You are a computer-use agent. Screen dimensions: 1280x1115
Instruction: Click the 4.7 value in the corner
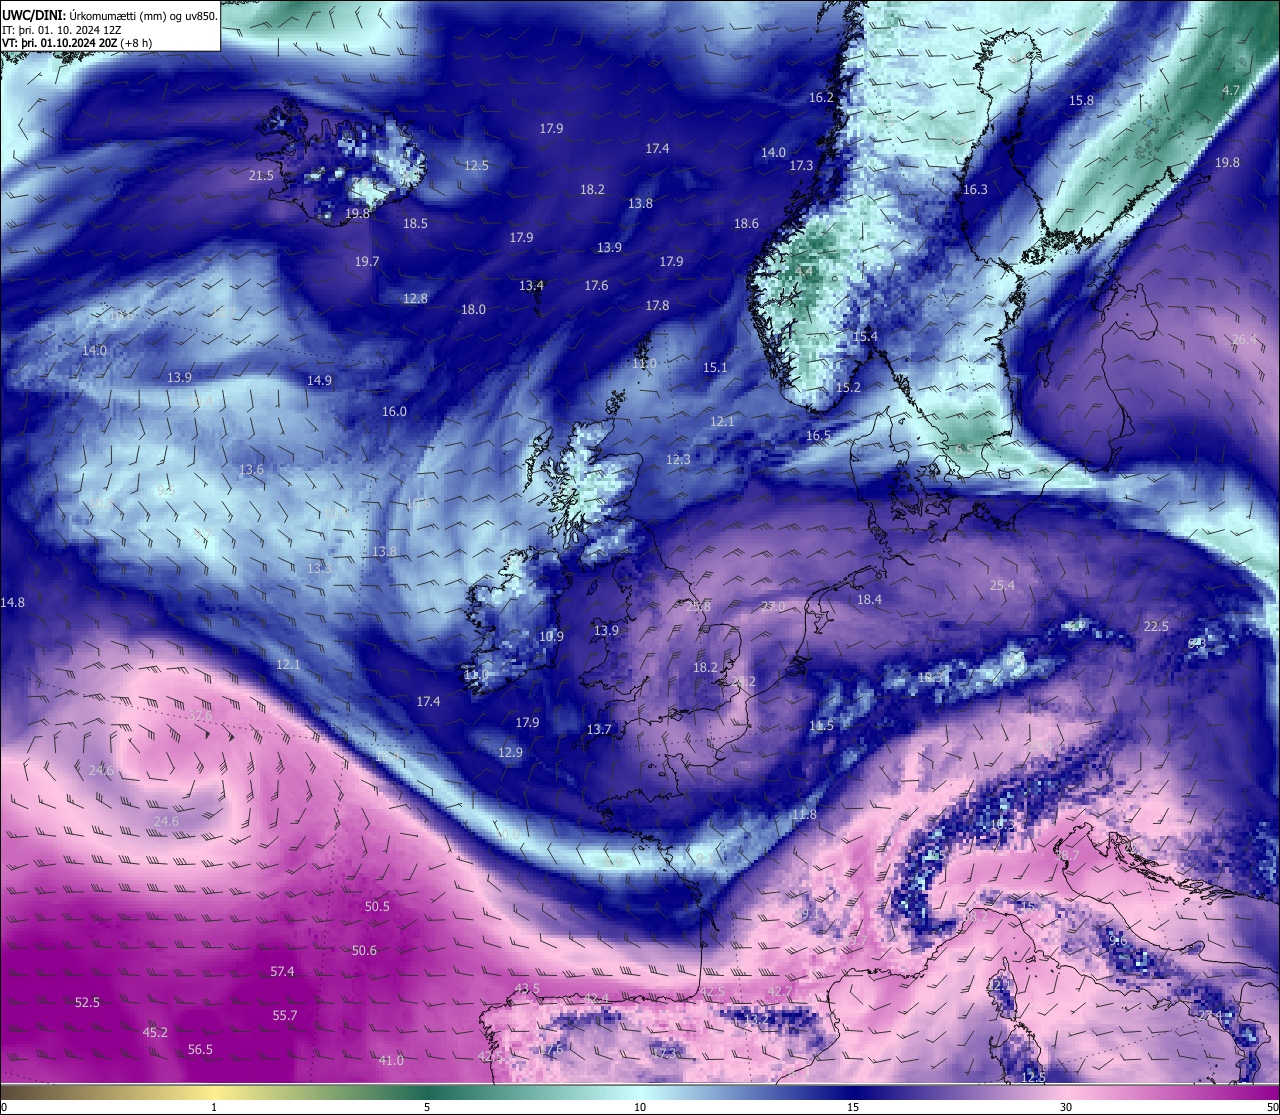point(1231,90)
